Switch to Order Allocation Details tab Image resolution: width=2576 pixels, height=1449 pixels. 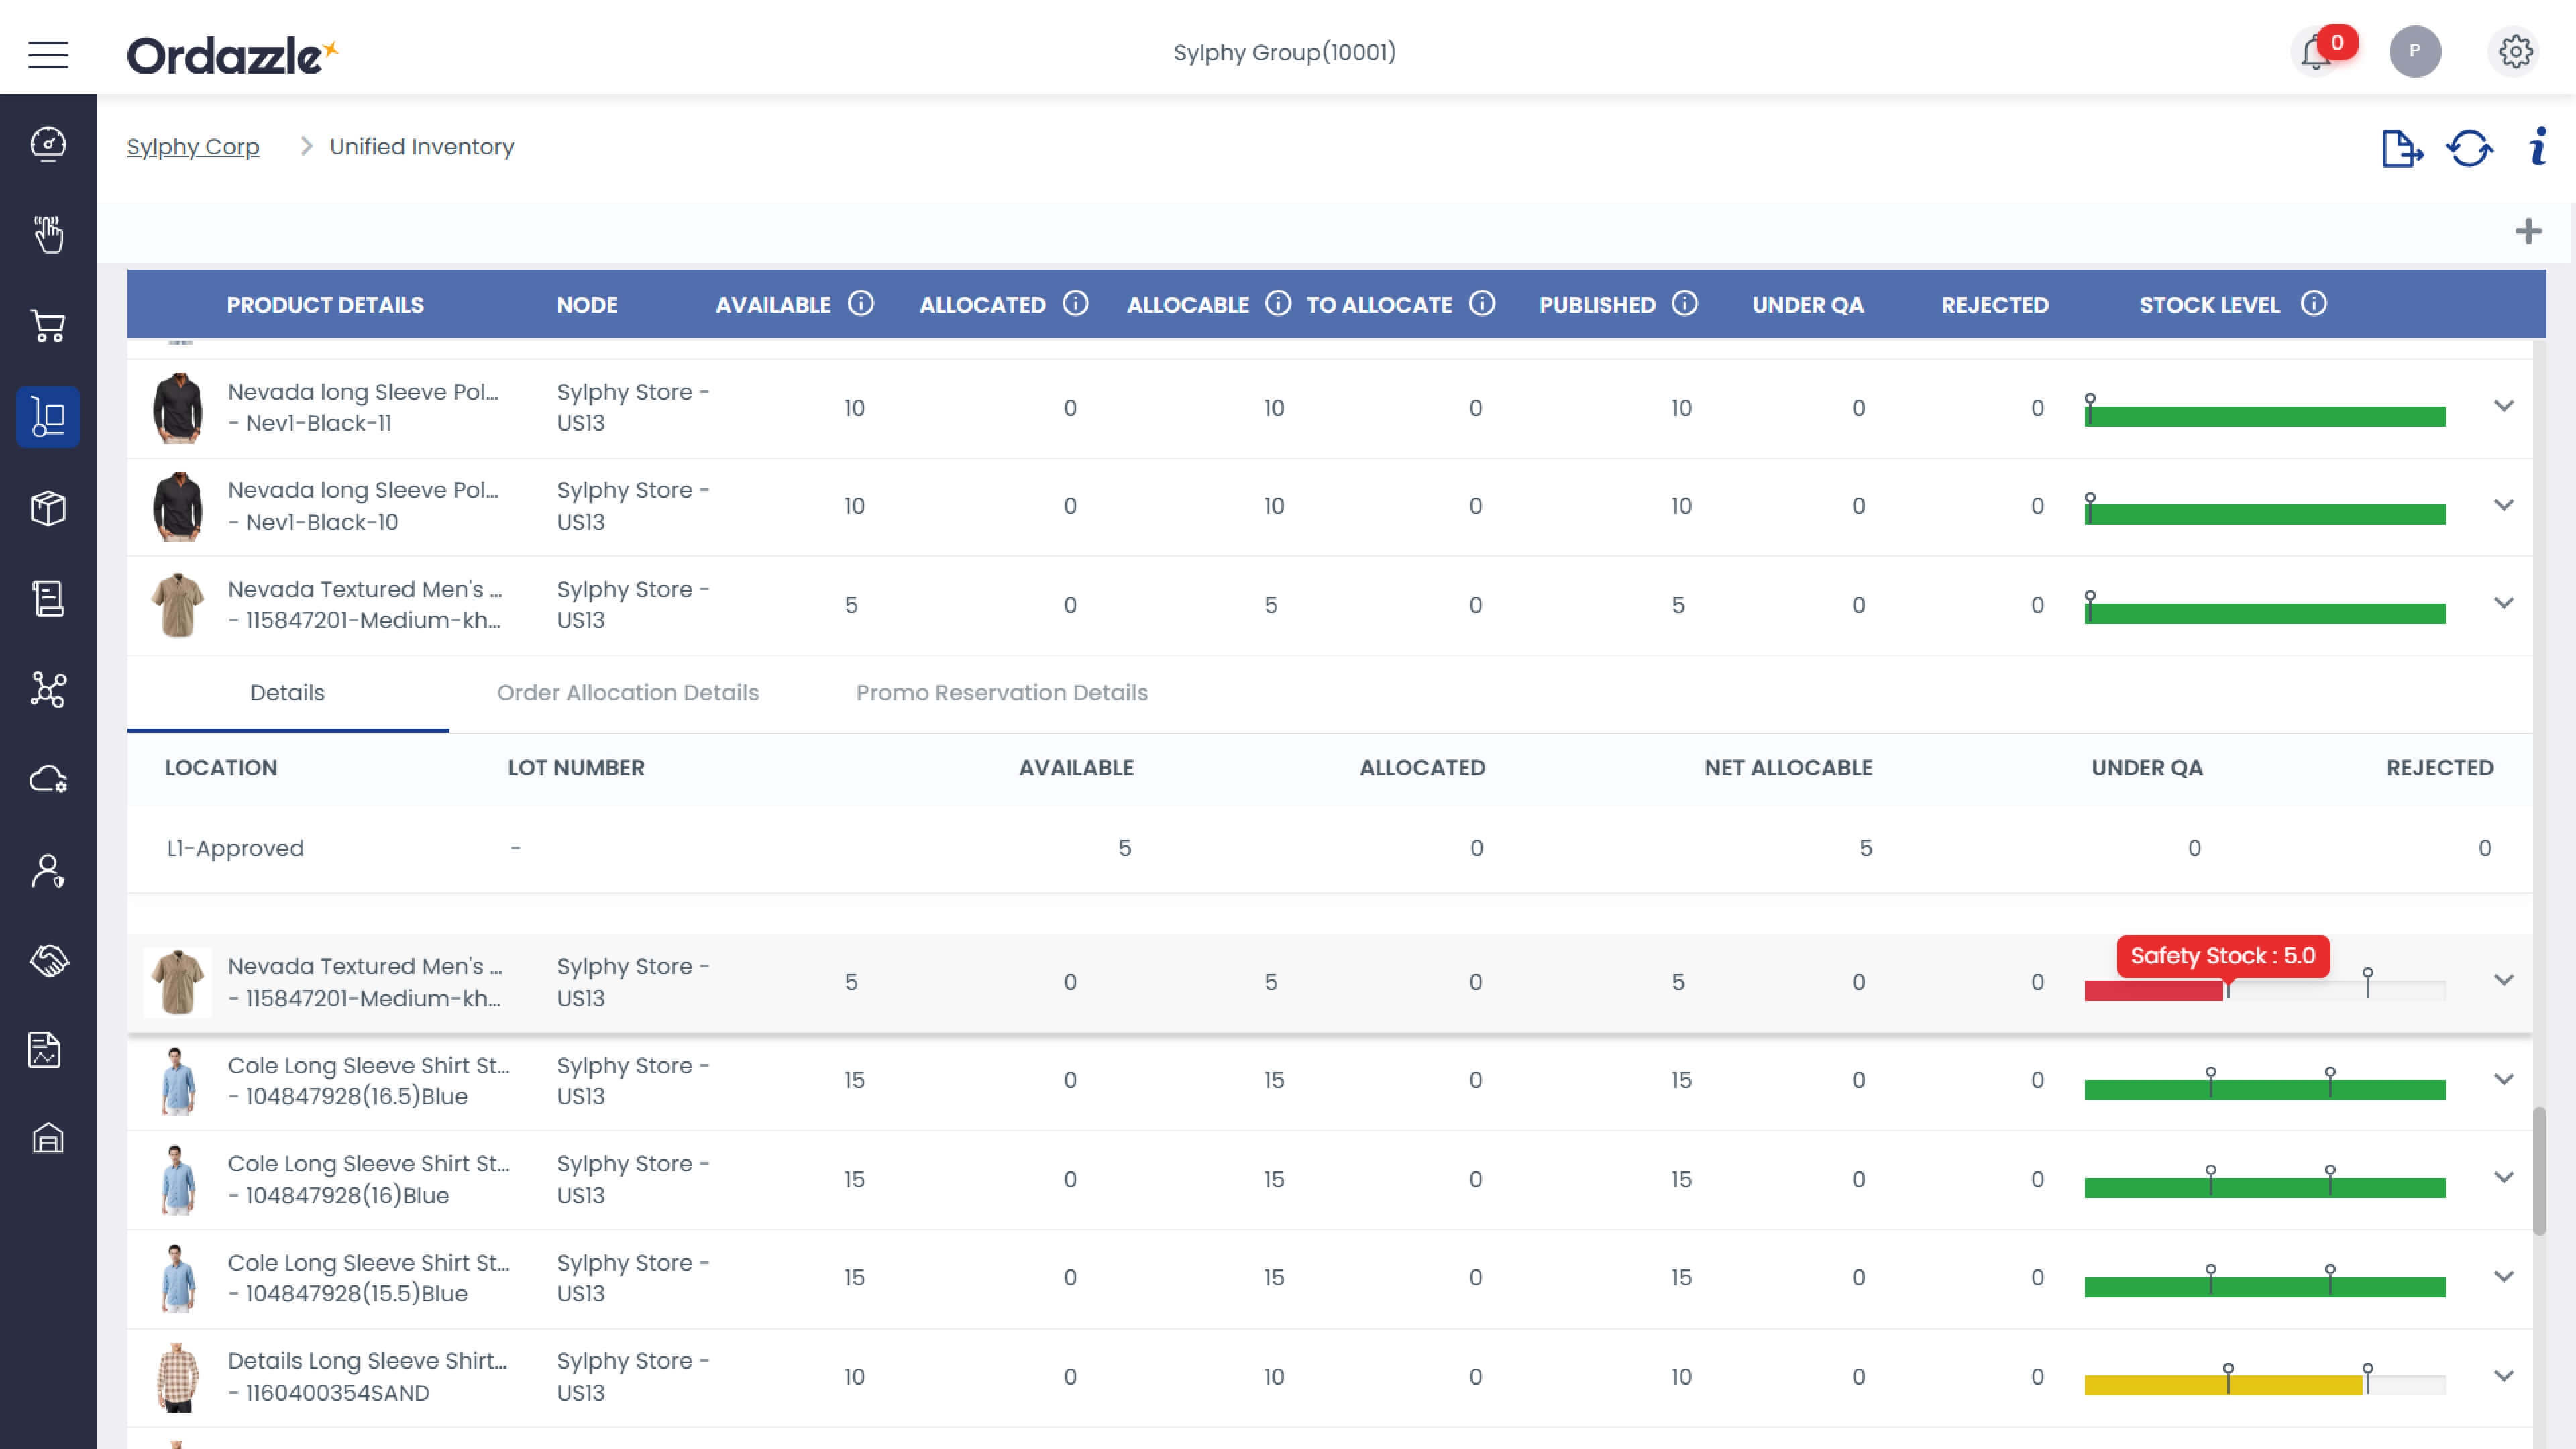[x=628, y=692]
